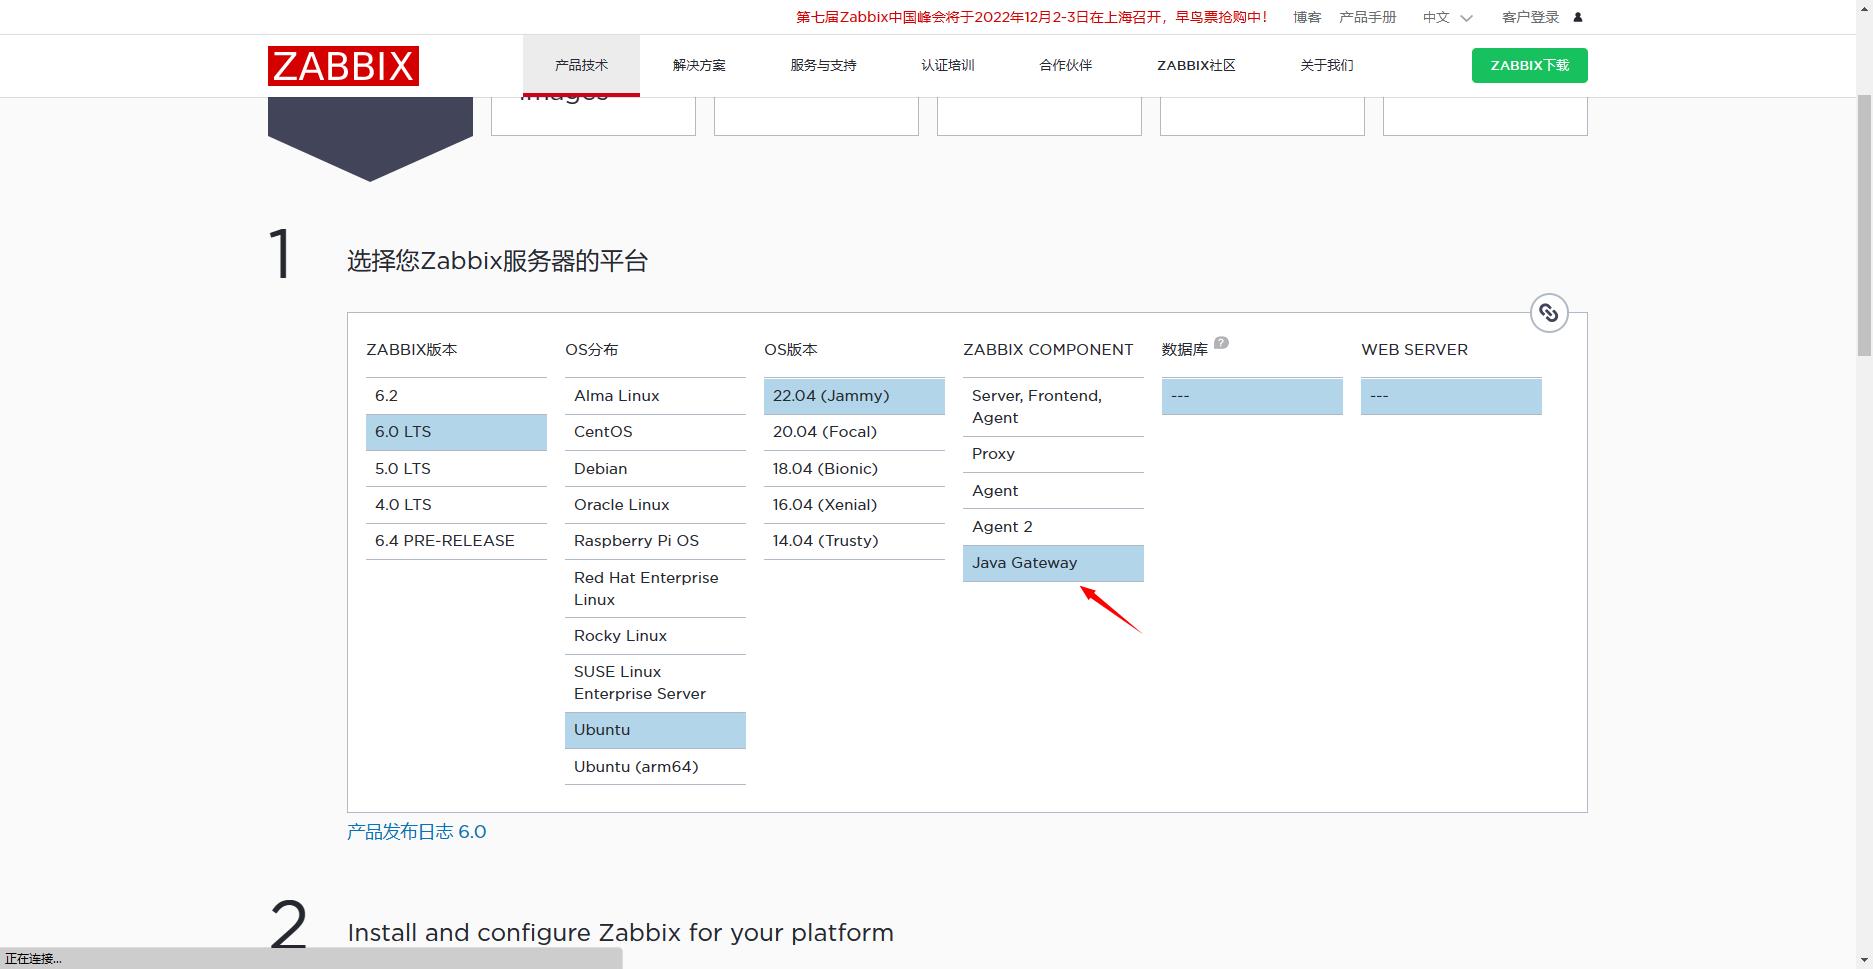This screenshot has width=1873, height=969.
Task: Click the user login person icon
Action: tap(1578, 17)
